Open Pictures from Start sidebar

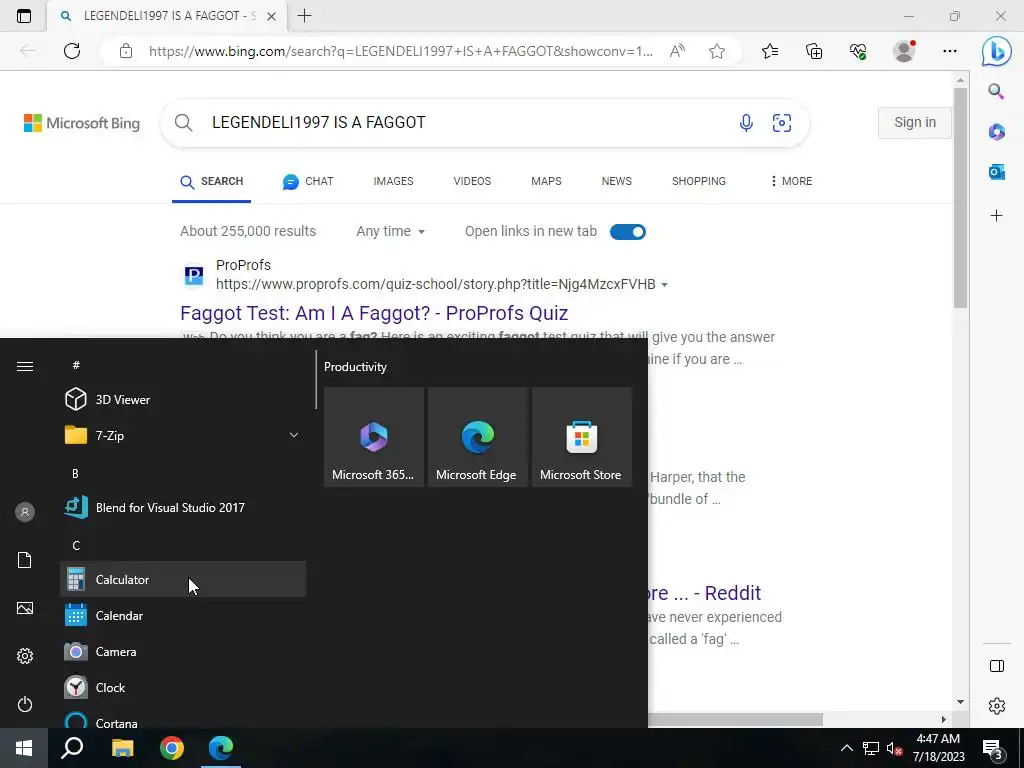(25, 608)
